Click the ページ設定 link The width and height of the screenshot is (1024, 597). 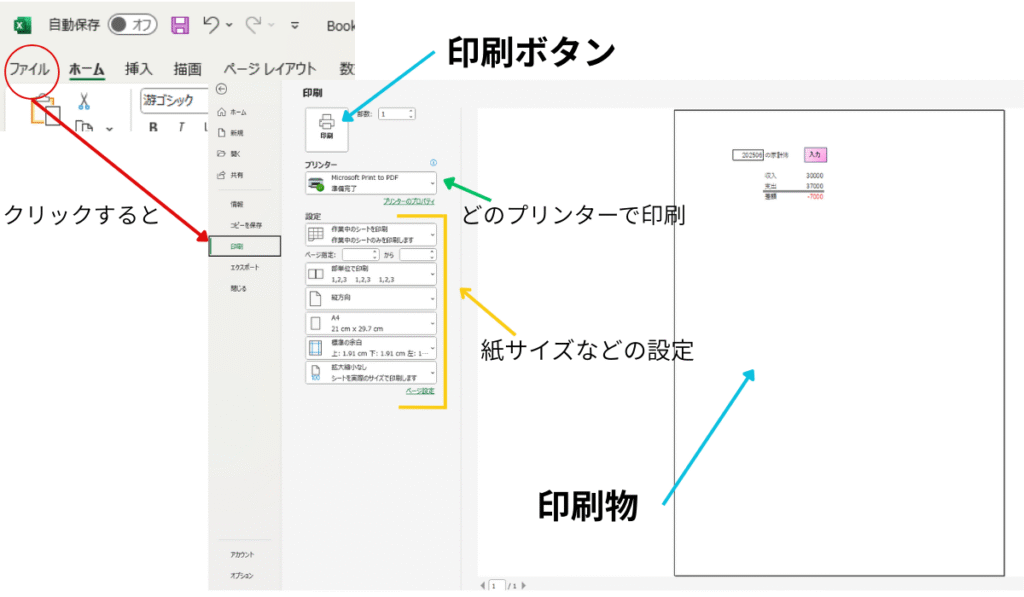click(420, 391)
